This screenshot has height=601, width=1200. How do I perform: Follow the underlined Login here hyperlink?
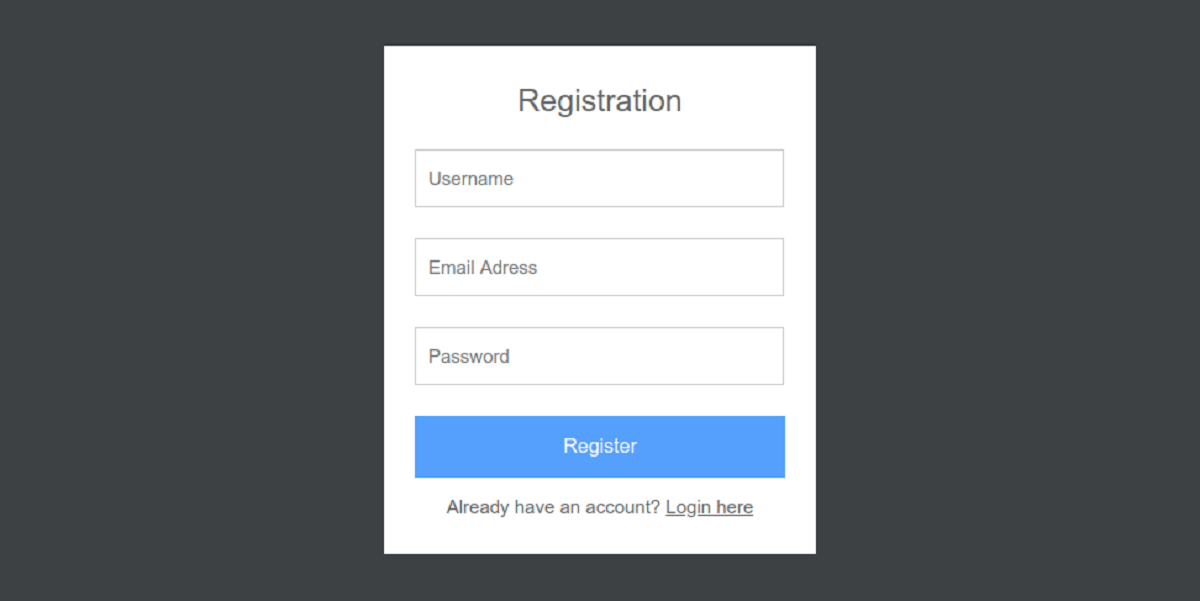tap(709, 507)
